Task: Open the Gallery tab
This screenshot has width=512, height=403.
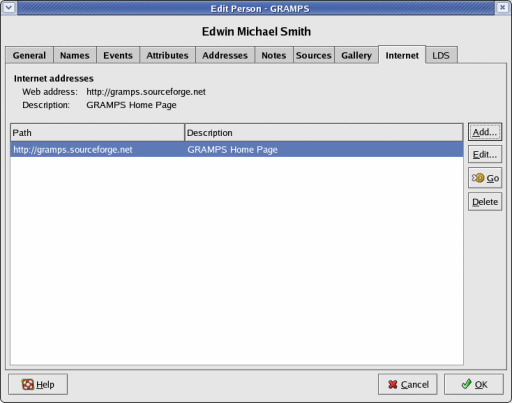Action: [x=356, y=55]
